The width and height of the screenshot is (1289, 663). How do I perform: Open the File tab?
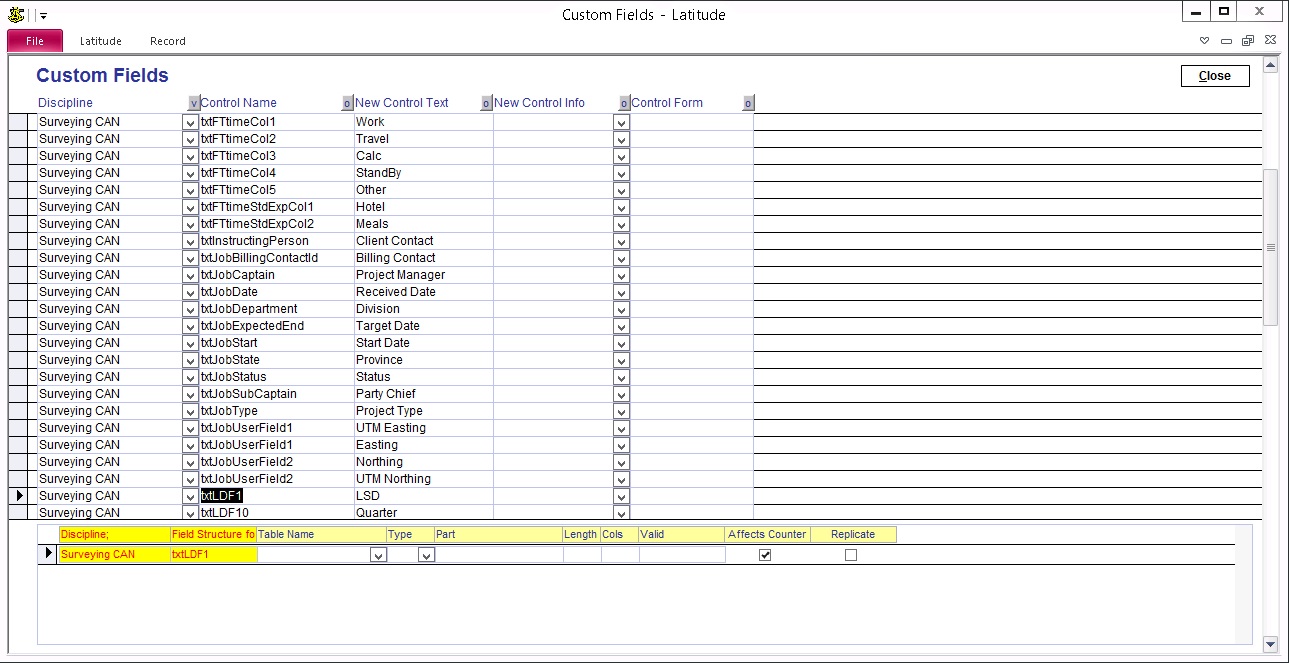point(35,41)
